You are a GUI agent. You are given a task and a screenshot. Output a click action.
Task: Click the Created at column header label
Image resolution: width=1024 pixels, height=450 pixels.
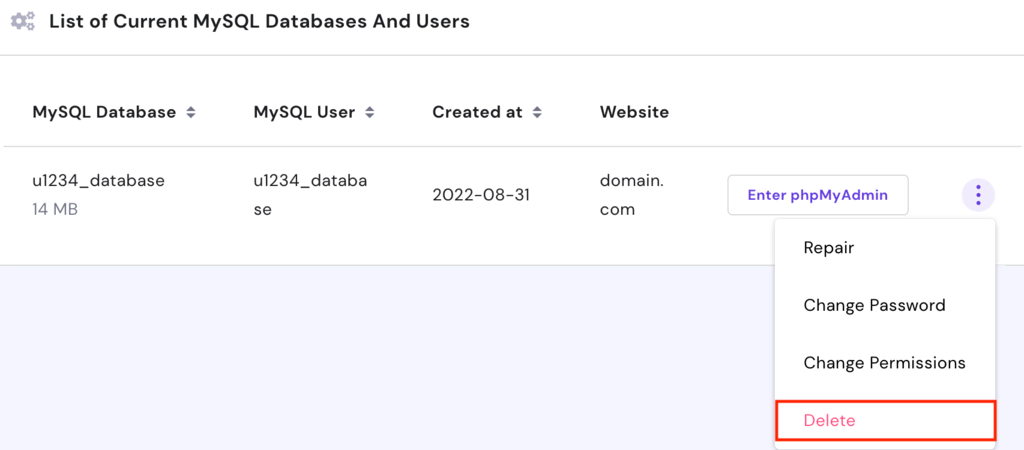pyautogui.click(x=477, y=112)
